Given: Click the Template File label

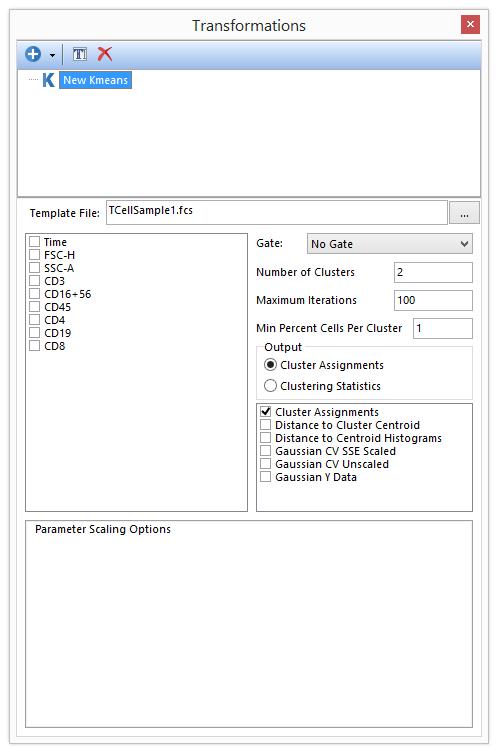Looking at the screenshot, I should (x=65, y=213).
